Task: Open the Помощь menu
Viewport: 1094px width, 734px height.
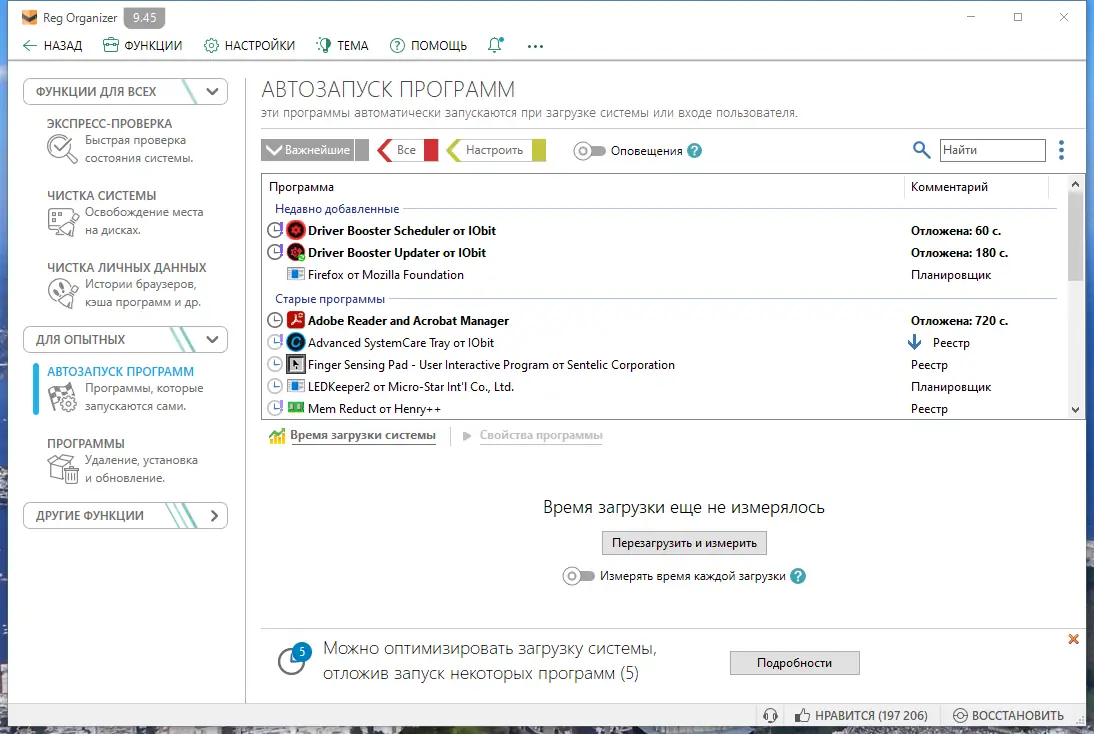Action: (x=428, y=45)
